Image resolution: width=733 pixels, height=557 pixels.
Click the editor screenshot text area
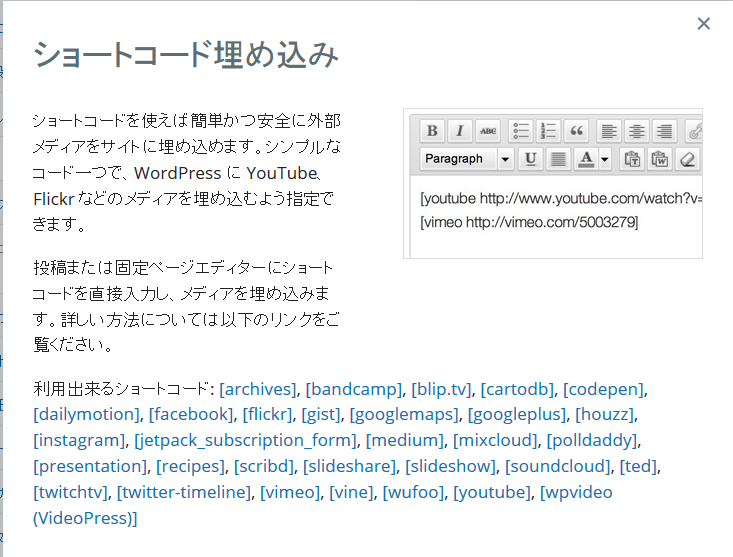[x=556, y=216]
